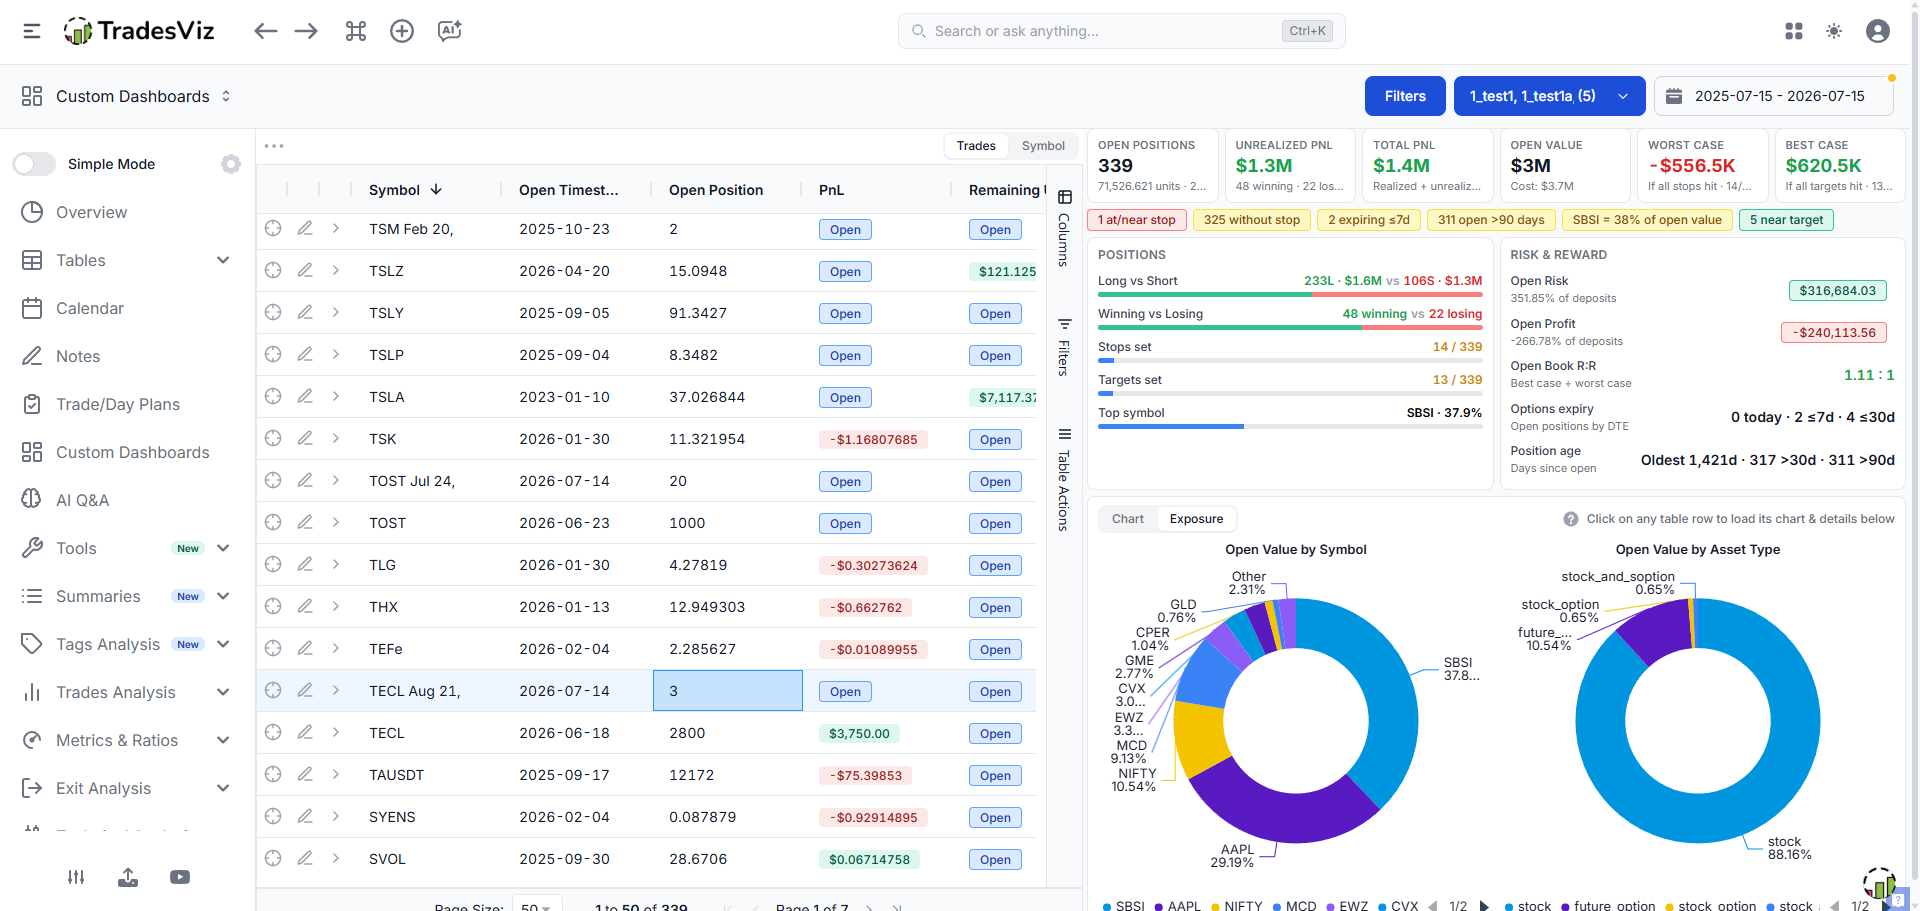Open the hamburger menu icon
Image resolution: width=1920 pixels, height=911 pixels.
[x=32, y=31]
